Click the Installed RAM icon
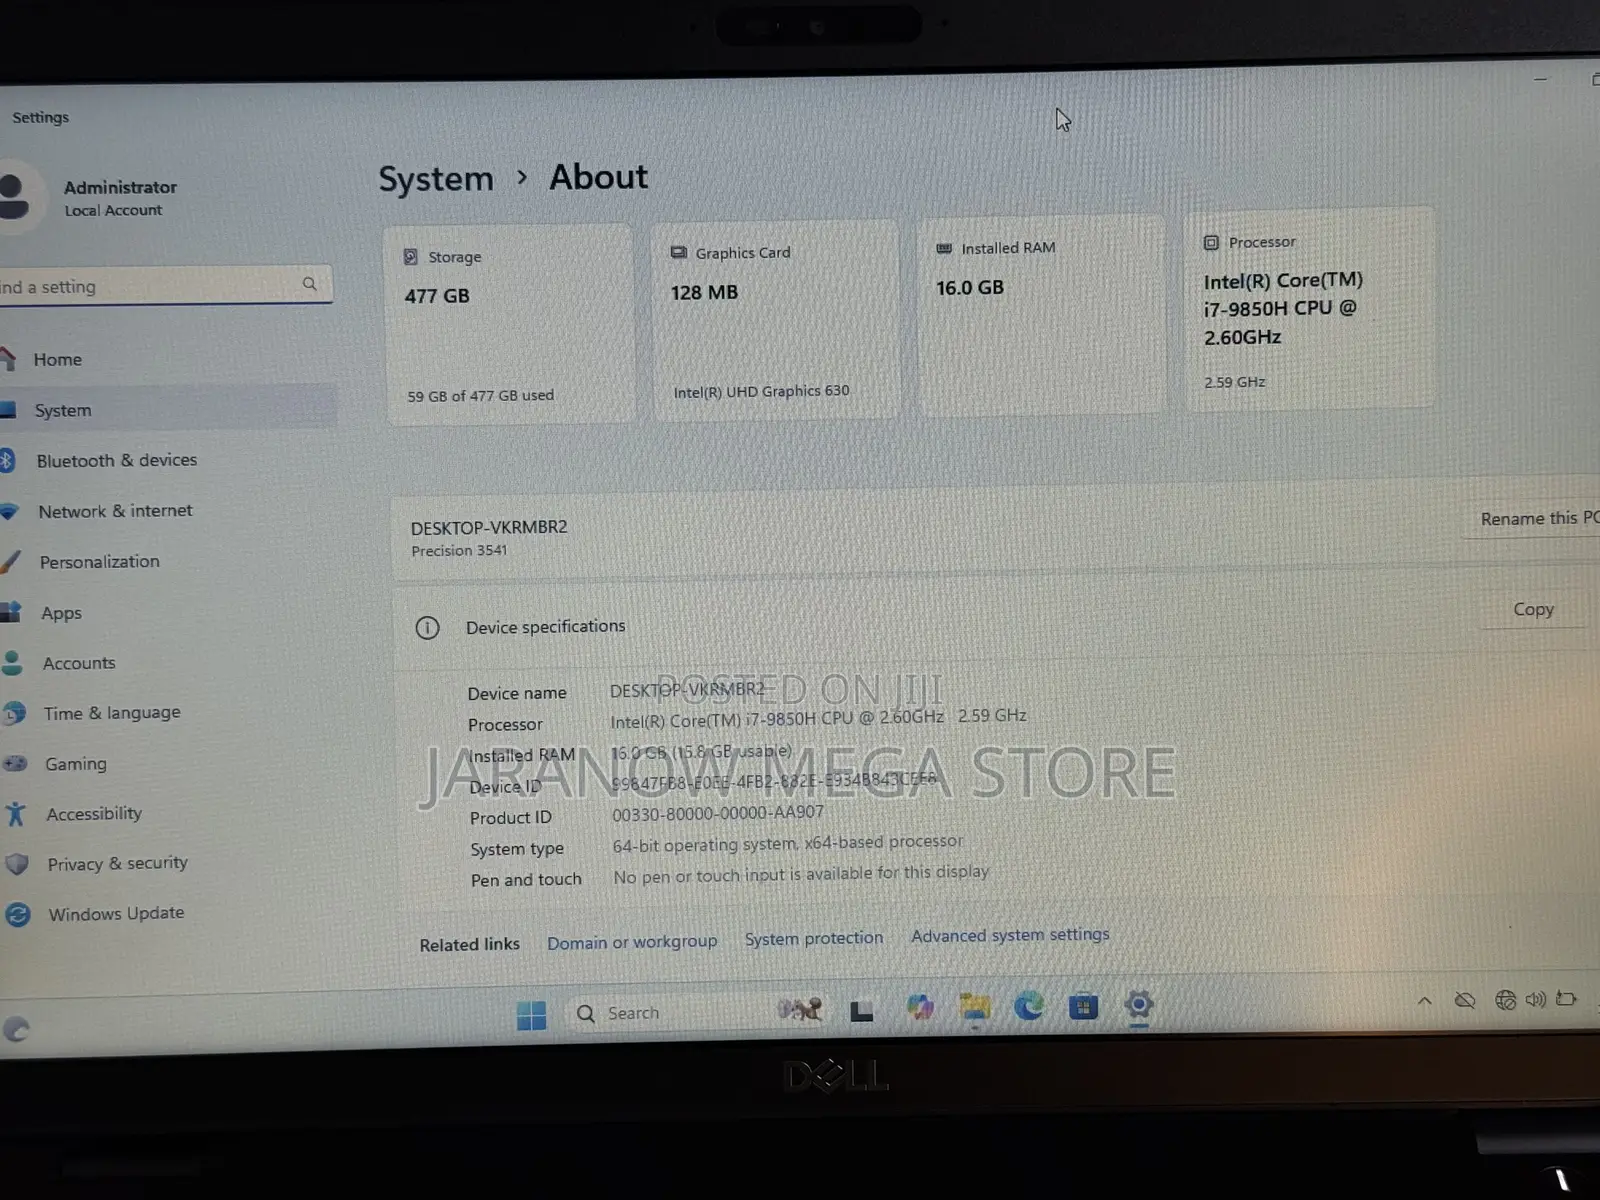This screenshot has height=1200, width=1600. pos(944,248)
